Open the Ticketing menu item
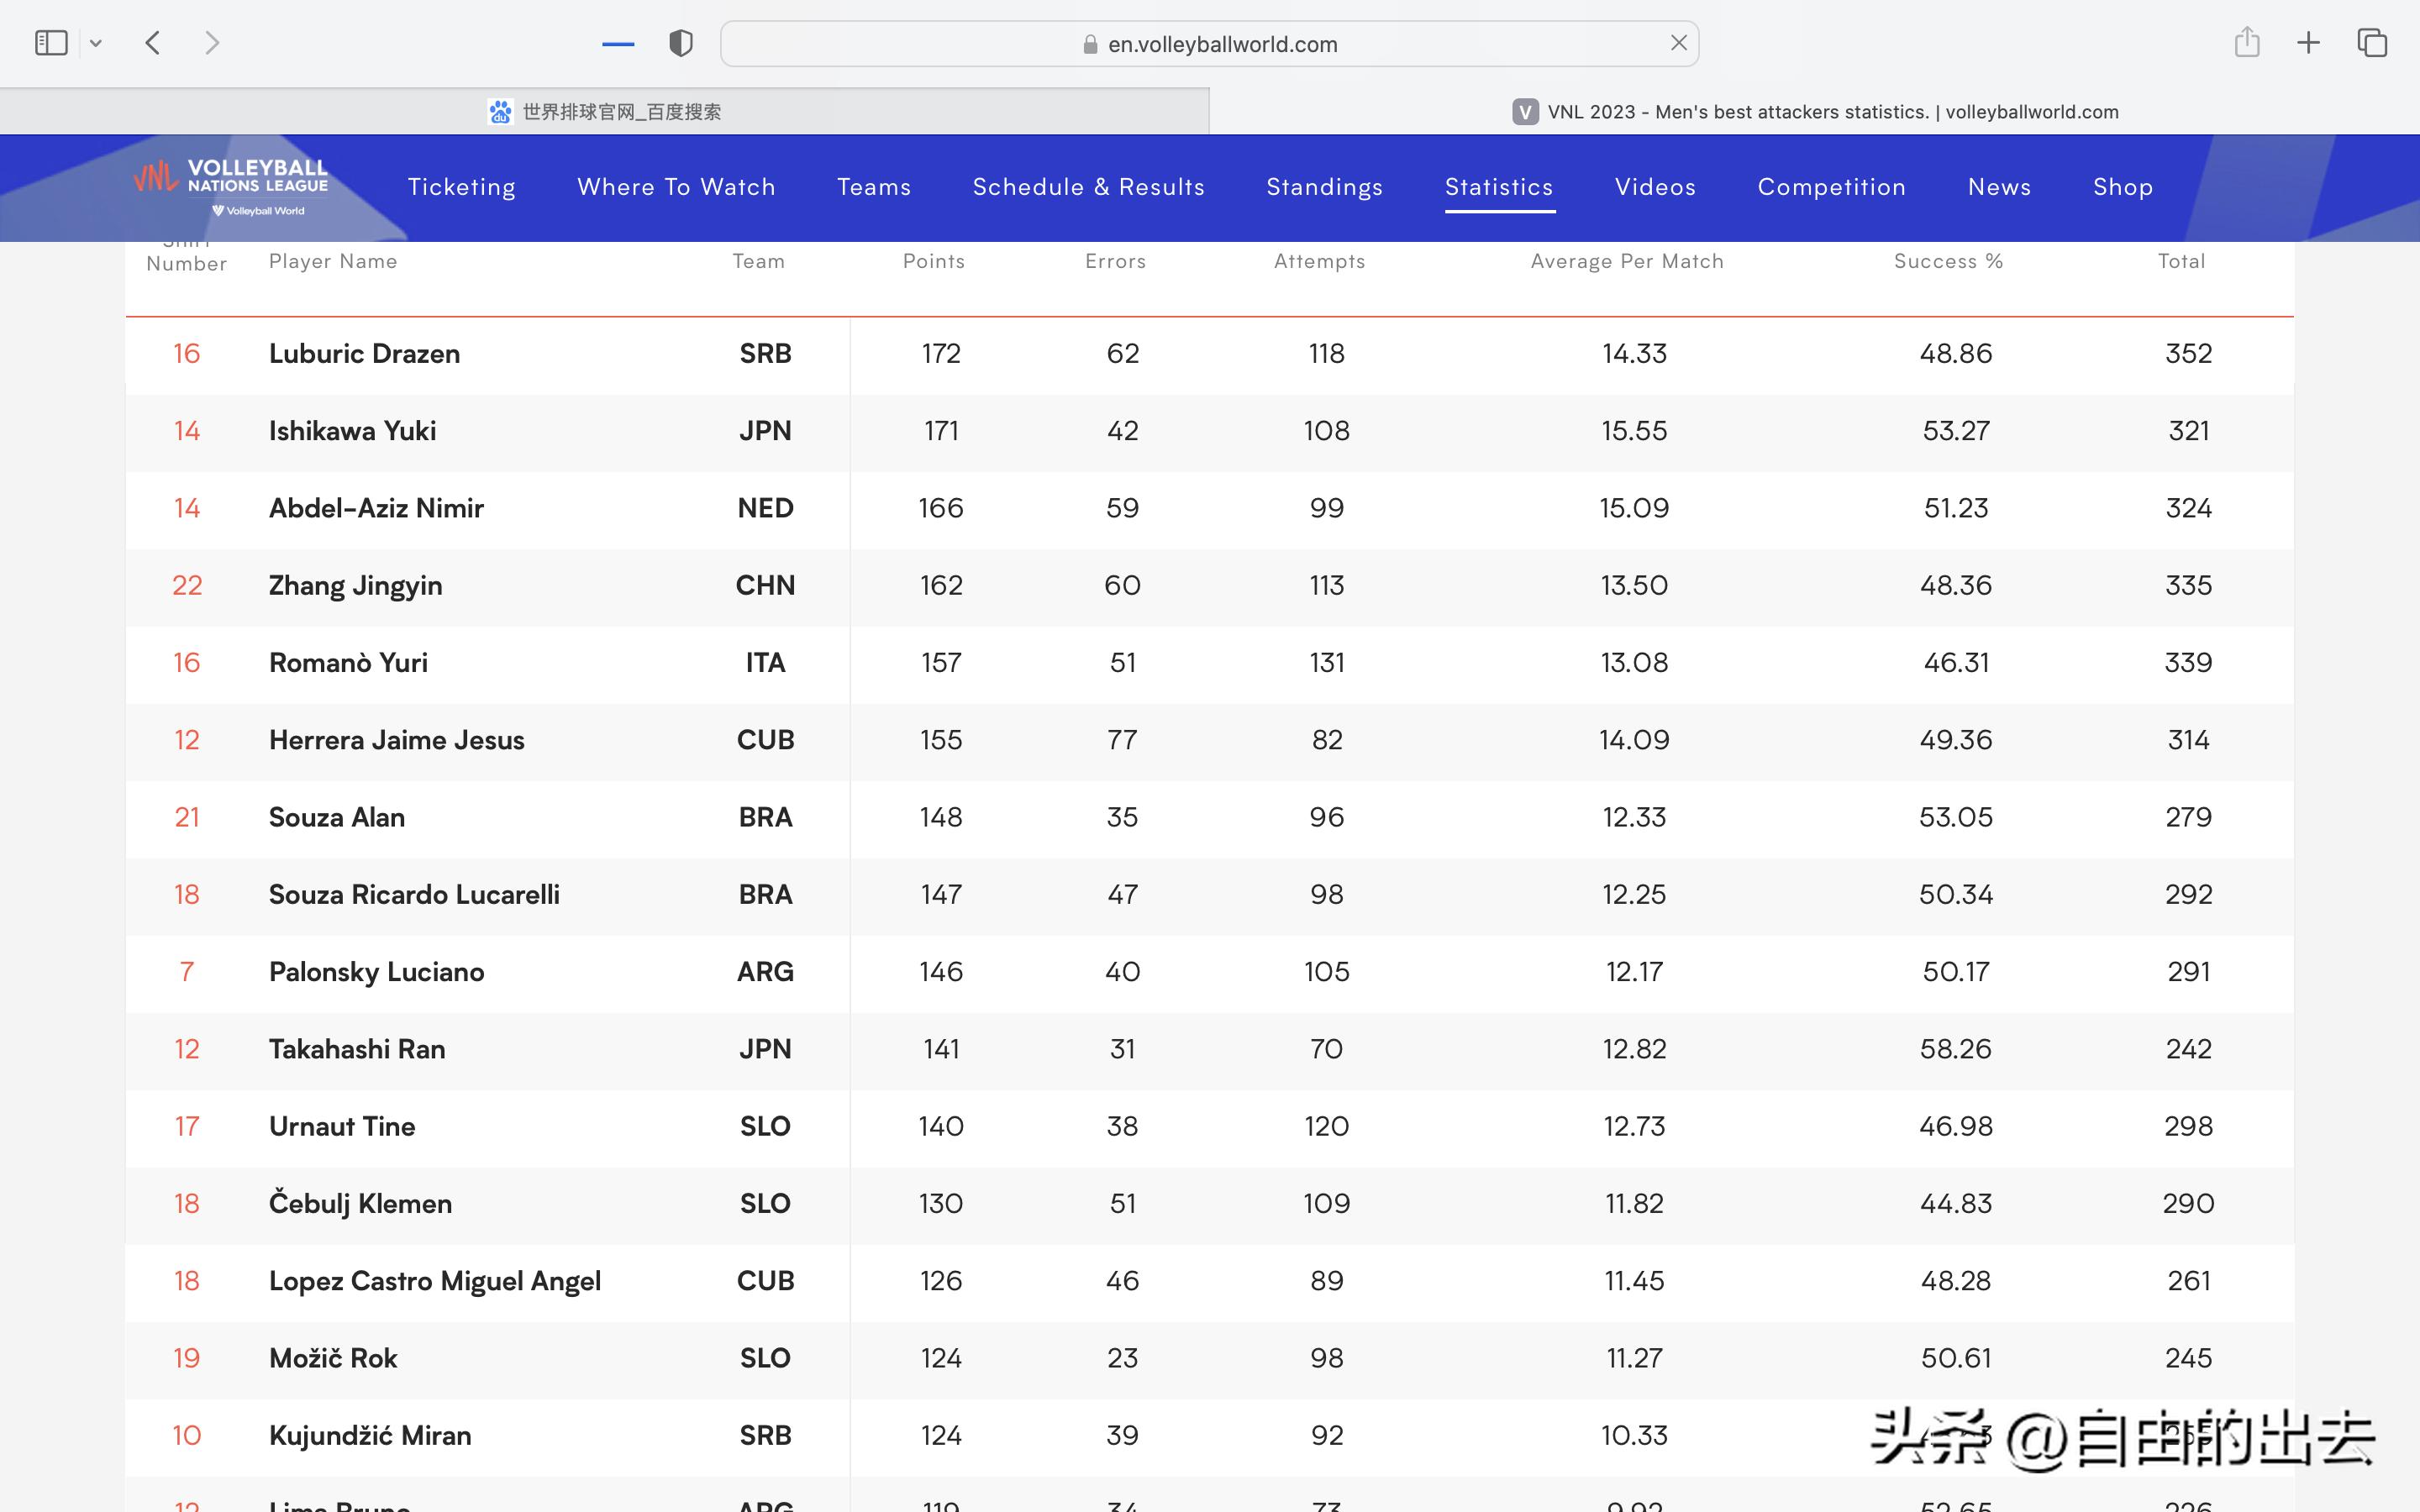 click(461, 187)
